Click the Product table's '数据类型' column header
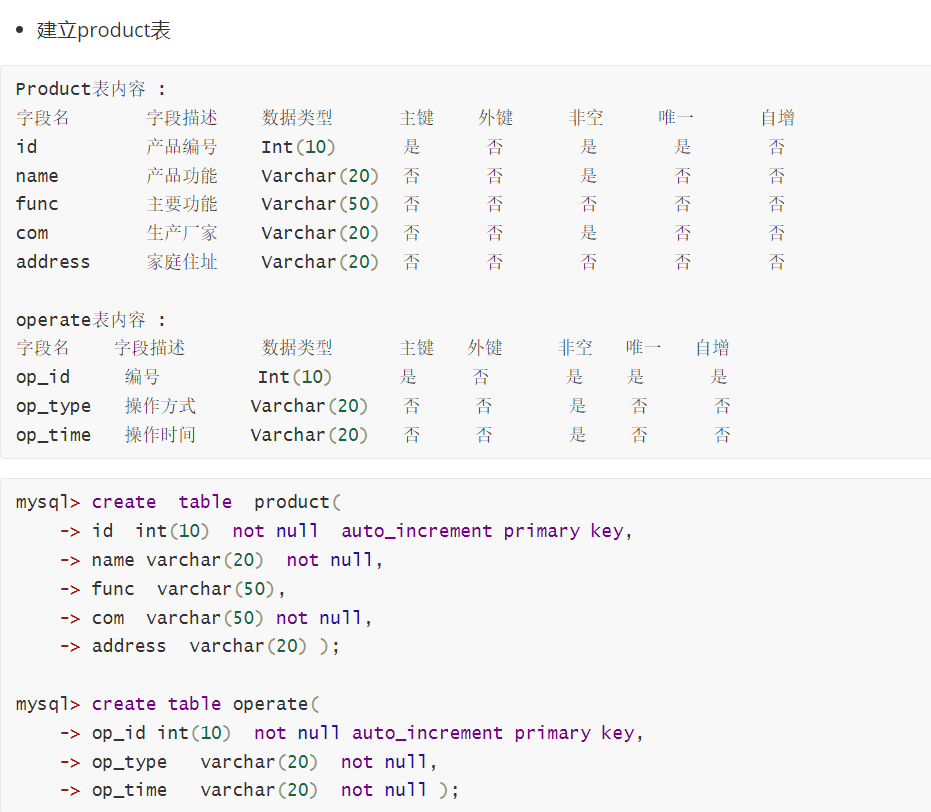The height and width of the screenshot is (812, 931). point(297,118)
